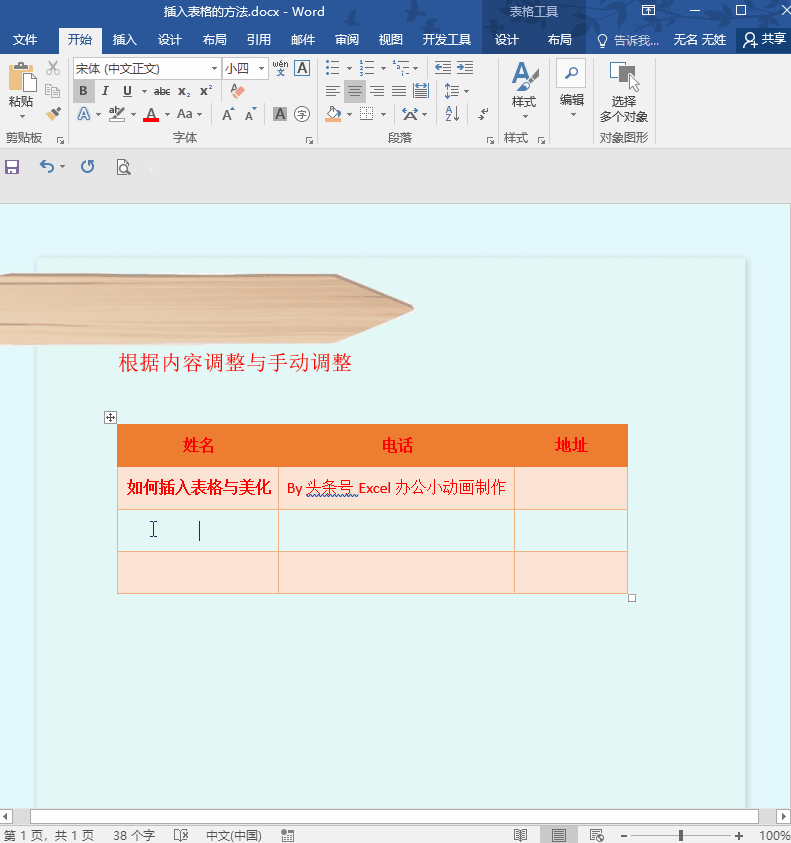
Task: Open the paragraph dialog launcher
Action: (490, 140)
